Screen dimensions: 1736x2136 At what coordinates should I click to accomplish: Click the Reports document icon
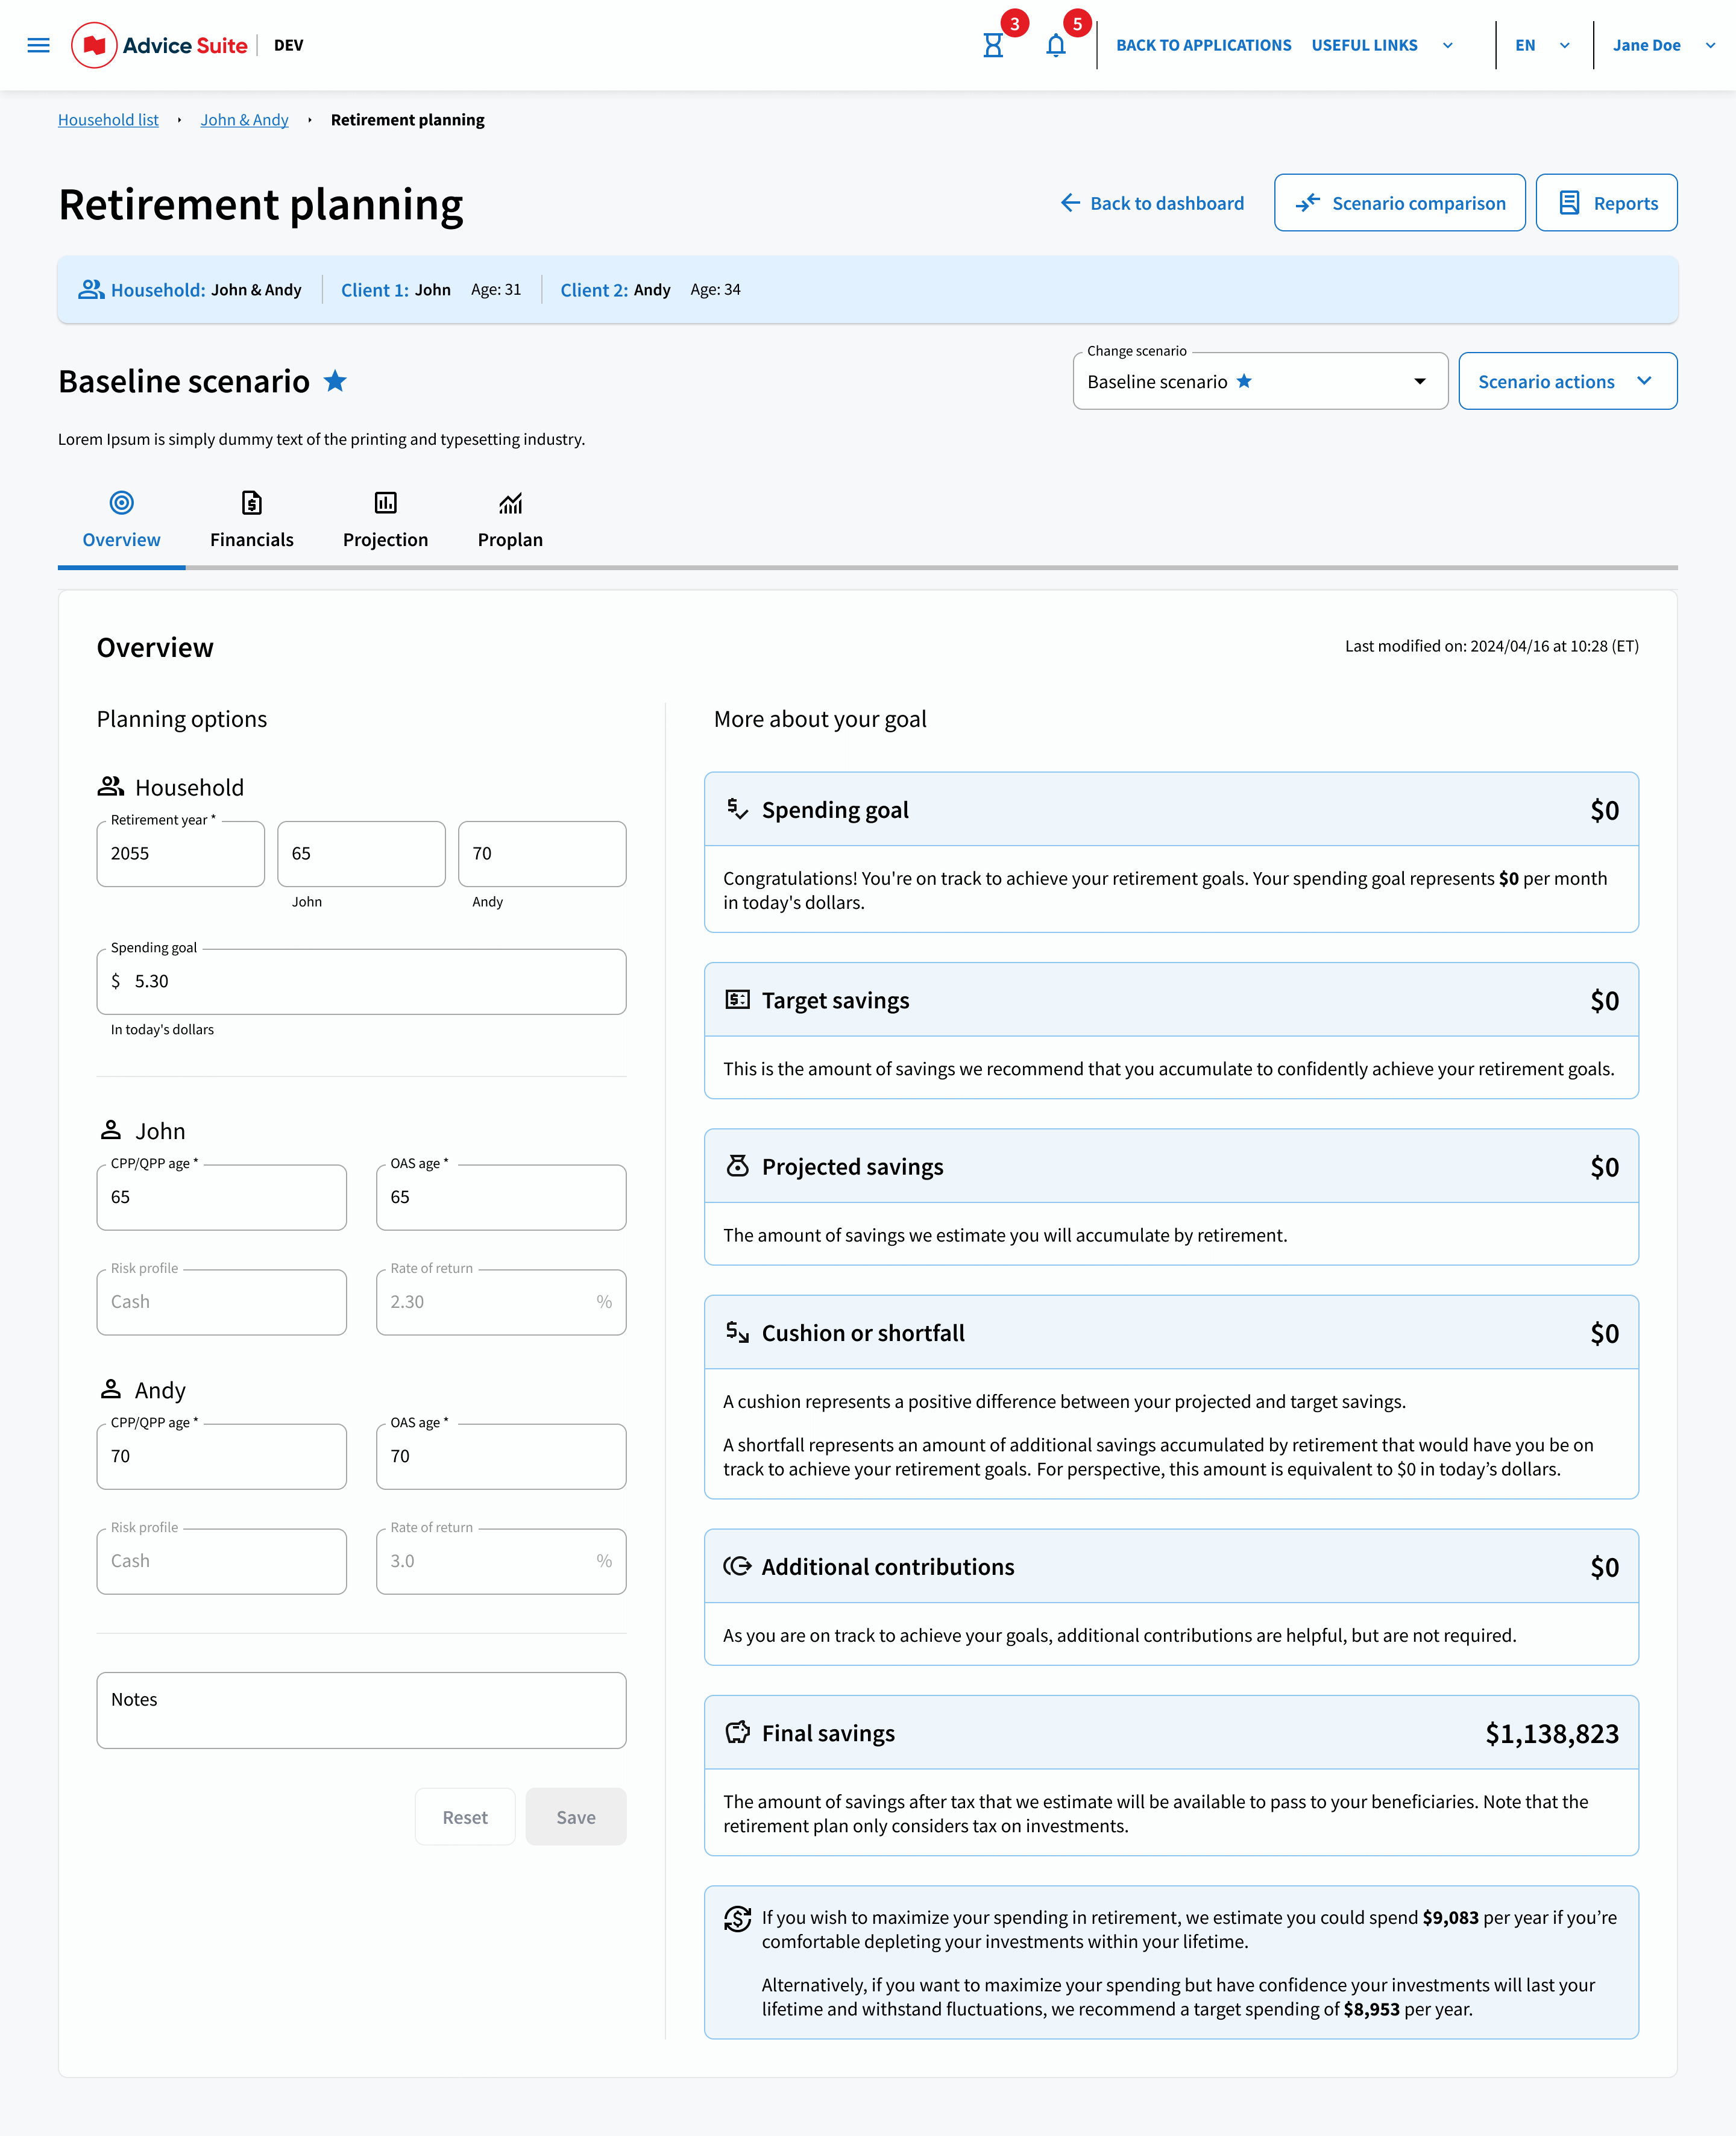1569,203
